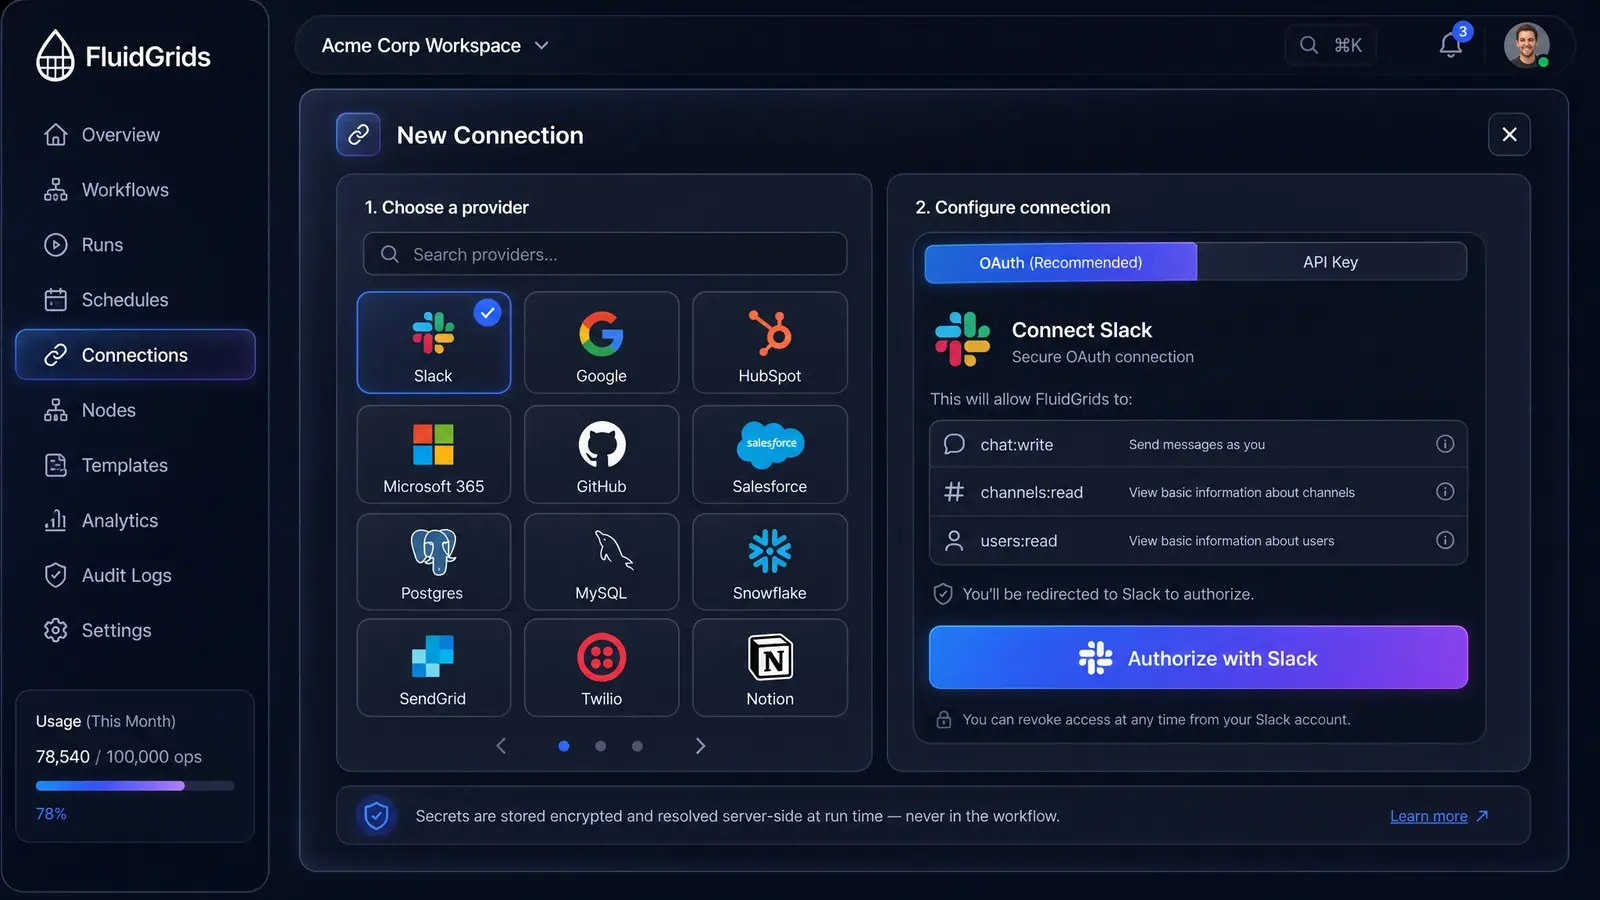
Task: Select the HubSpot provider card
Action: tap(769, 342)
